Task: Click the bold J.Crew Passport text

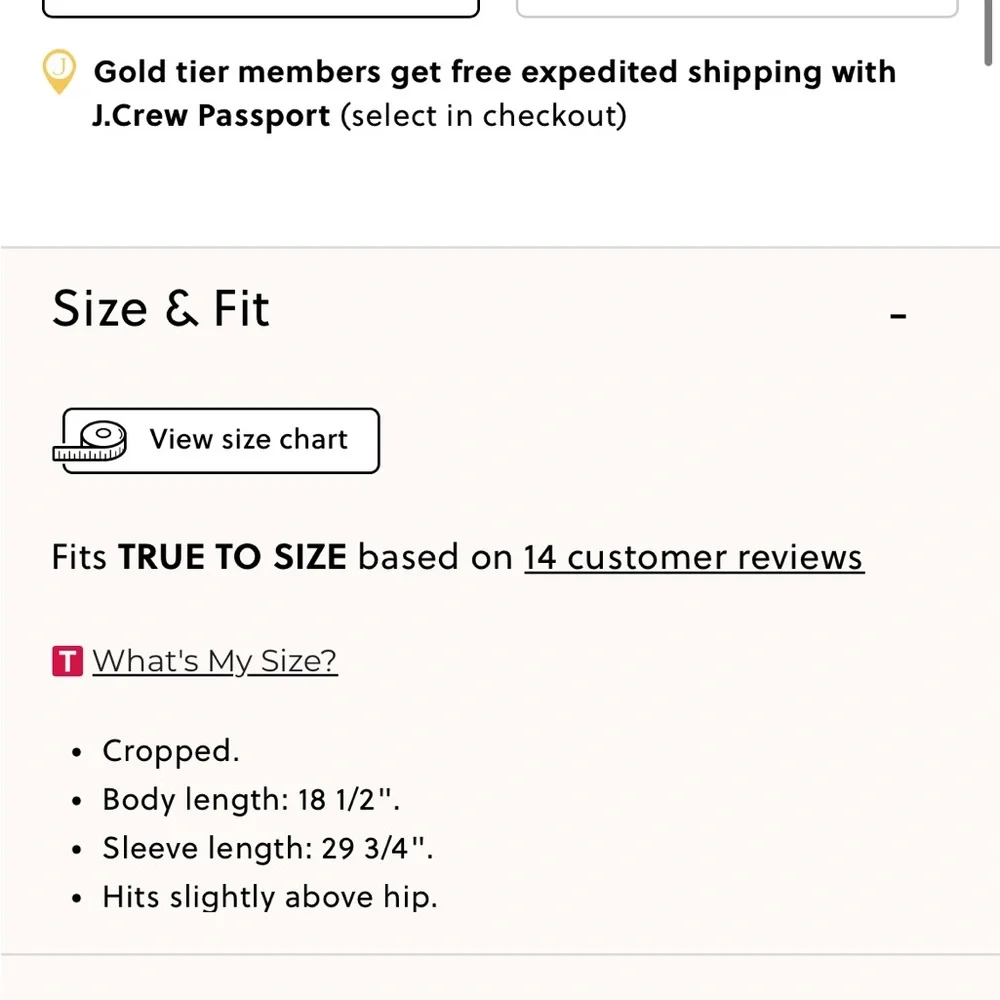Action: [x=211, y=116]
